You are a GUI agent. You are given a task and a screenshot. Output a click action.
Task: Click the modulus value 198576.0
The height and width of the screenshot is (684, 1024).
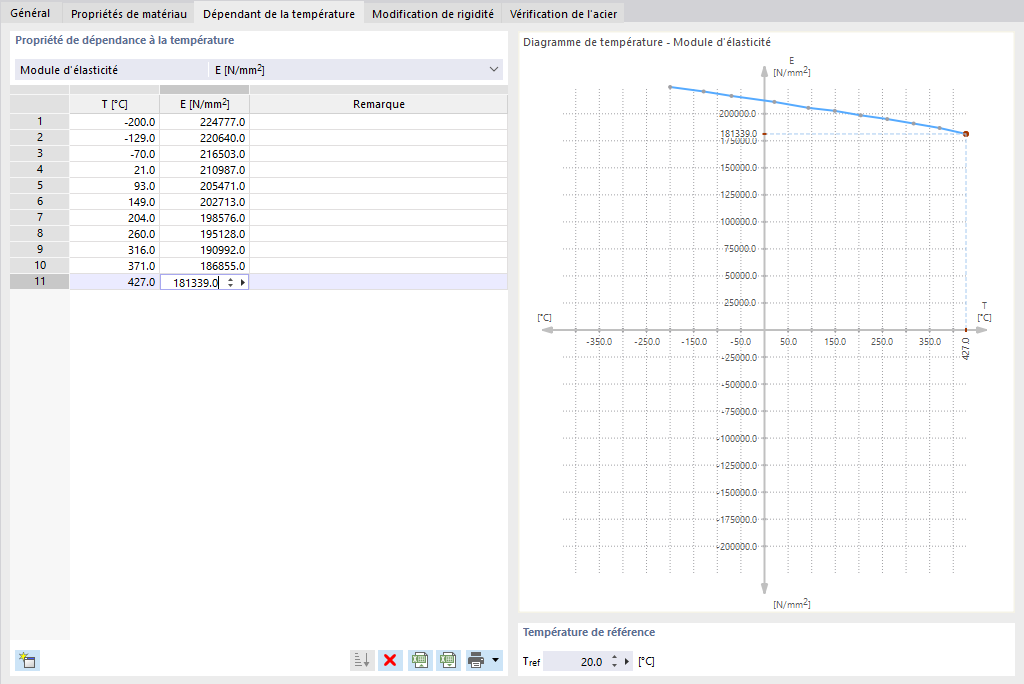coord(204,218)
